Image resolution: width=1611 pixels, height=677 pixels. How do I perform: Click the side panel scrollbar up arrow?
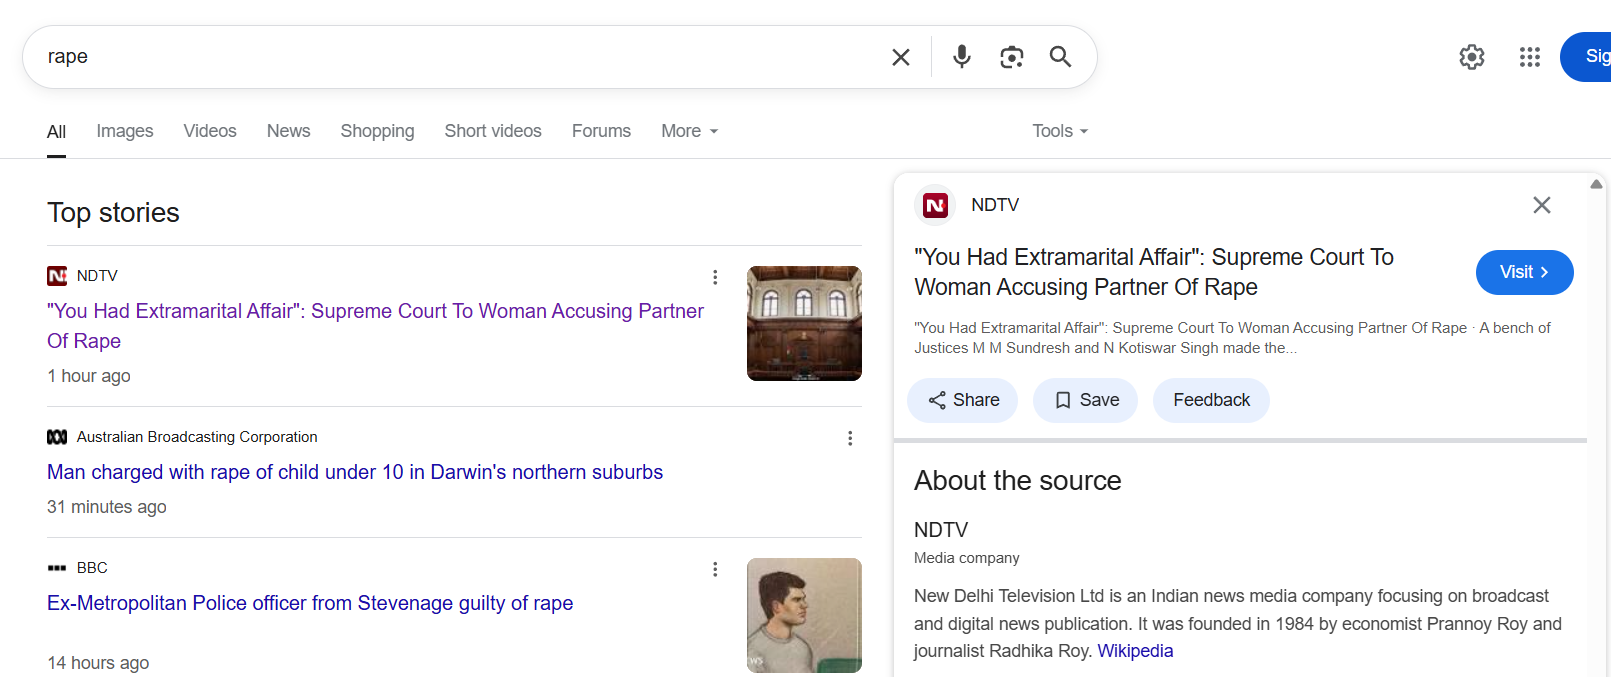[1597, 184]
